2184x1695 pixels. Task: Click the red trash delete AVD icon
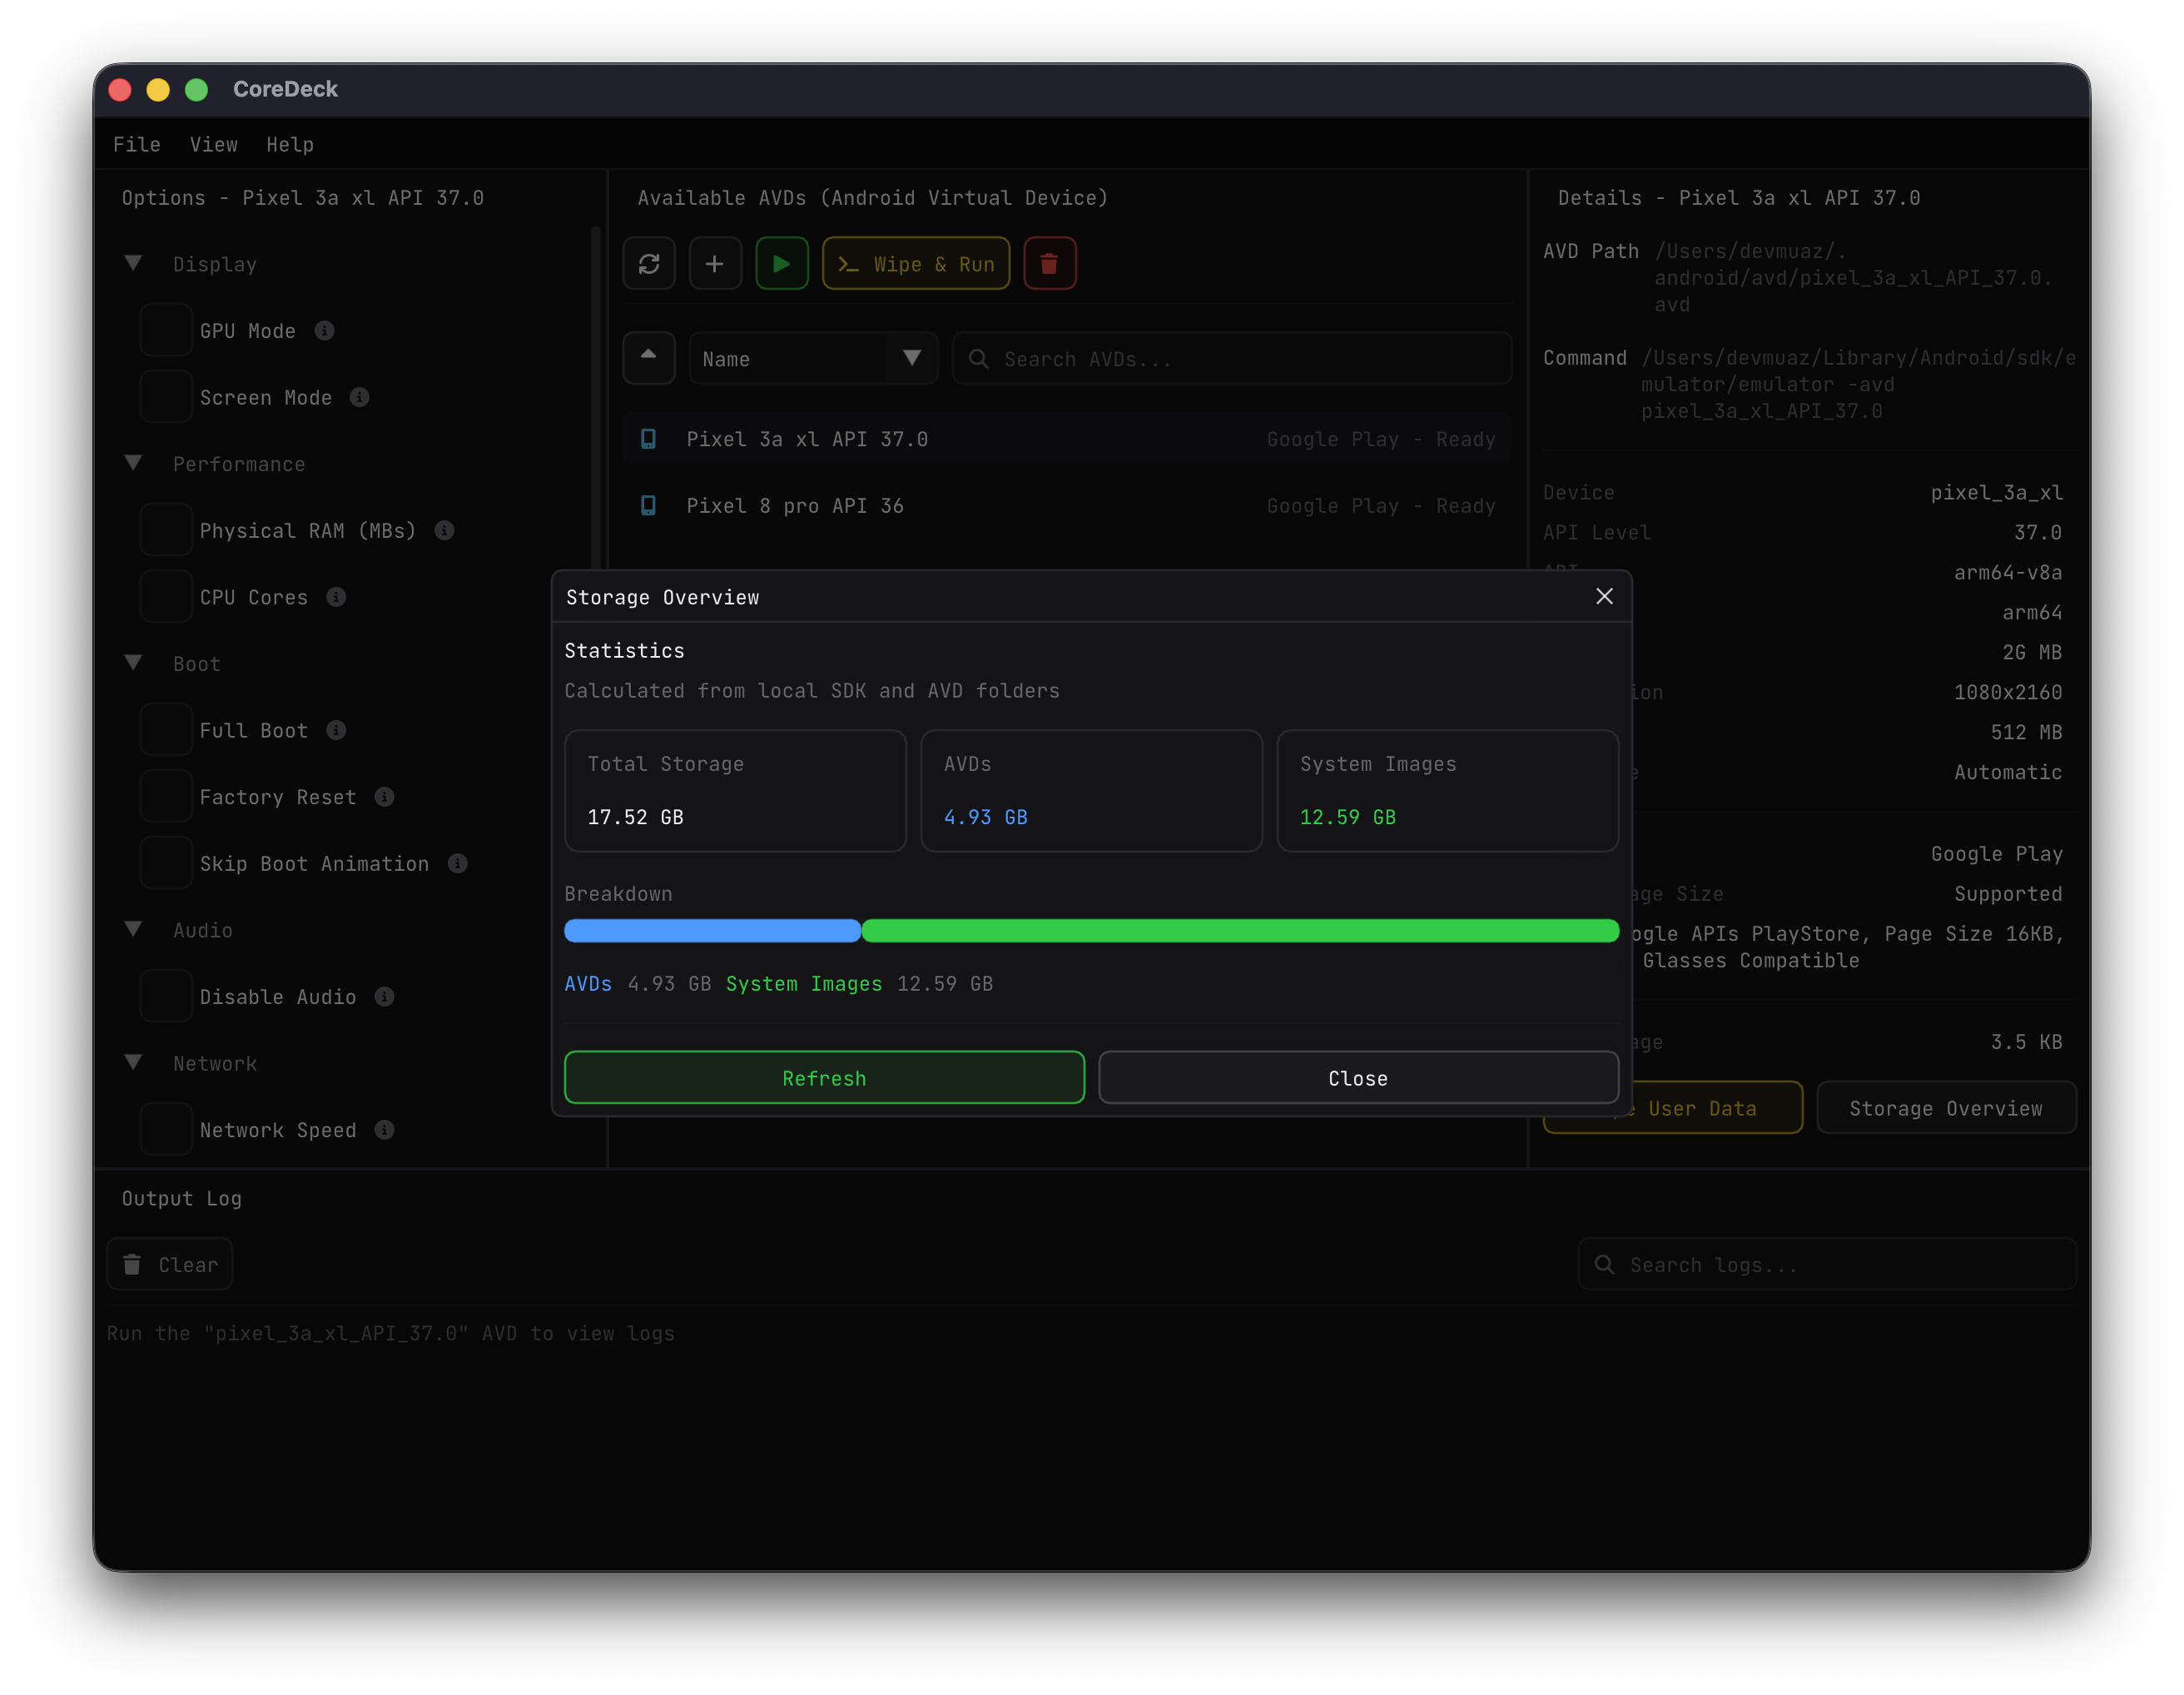1049,264
